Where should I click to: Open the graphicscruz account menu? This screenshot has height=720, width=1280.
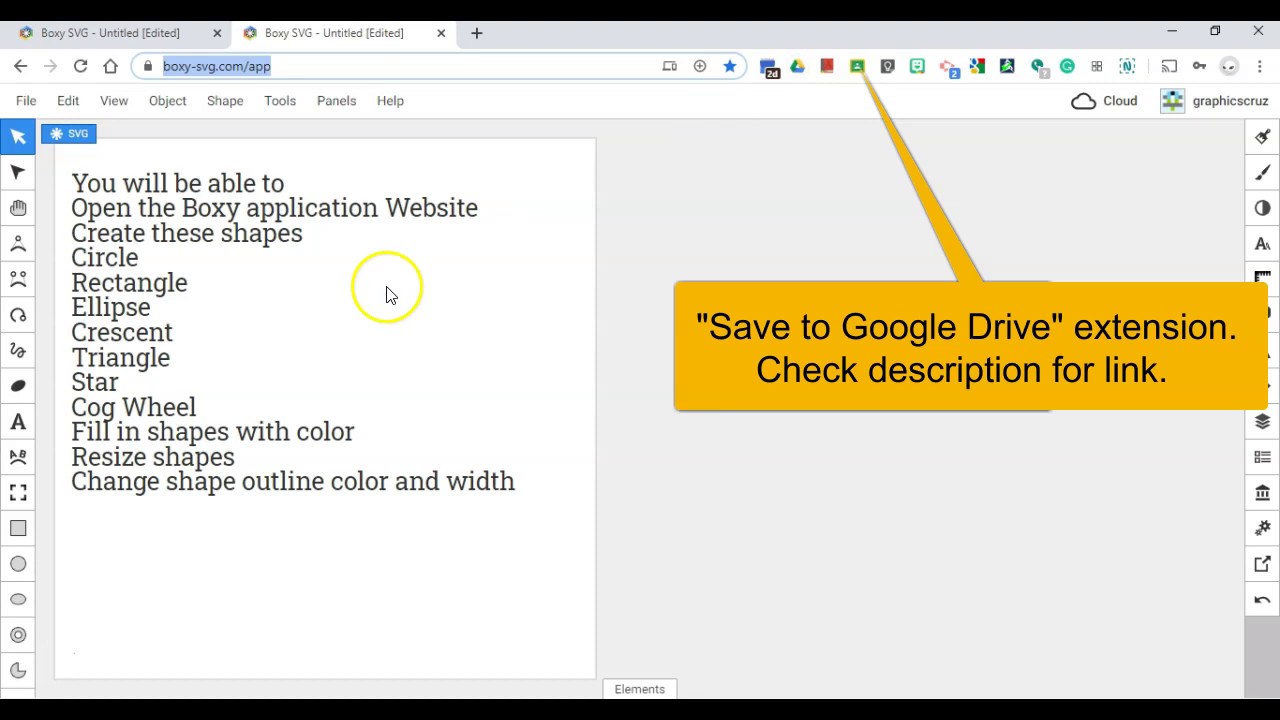coord(1215,101)
